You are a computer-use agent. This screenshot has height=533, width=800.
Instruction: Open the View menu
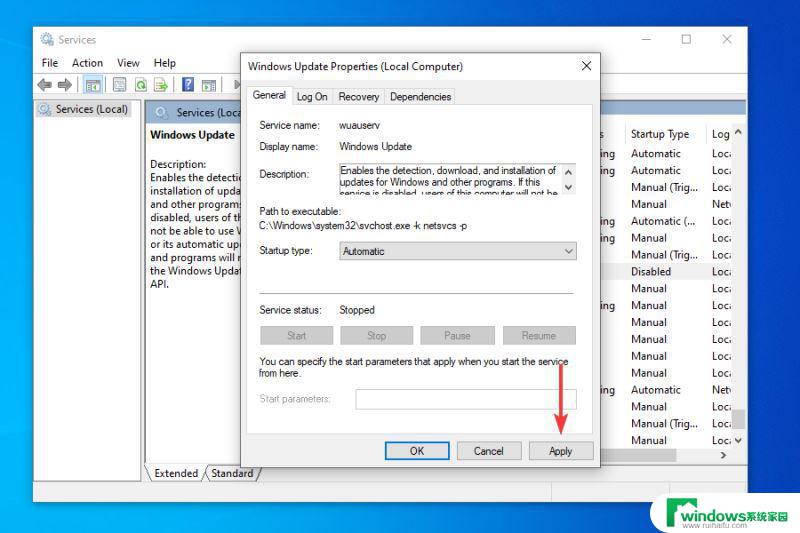pos(128,63)
